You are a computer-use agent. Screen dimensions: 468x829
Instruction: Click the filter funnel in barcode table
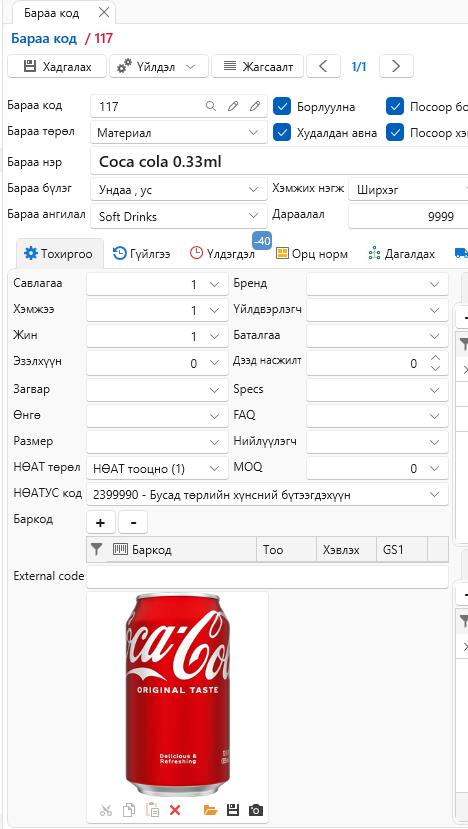[96, 550]
